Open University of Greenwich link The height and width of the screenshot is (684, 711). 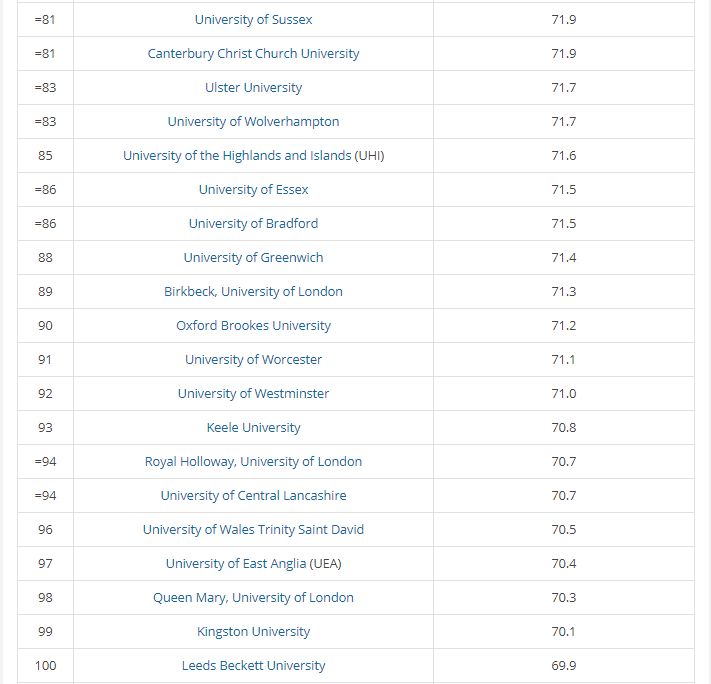[253, 258]
